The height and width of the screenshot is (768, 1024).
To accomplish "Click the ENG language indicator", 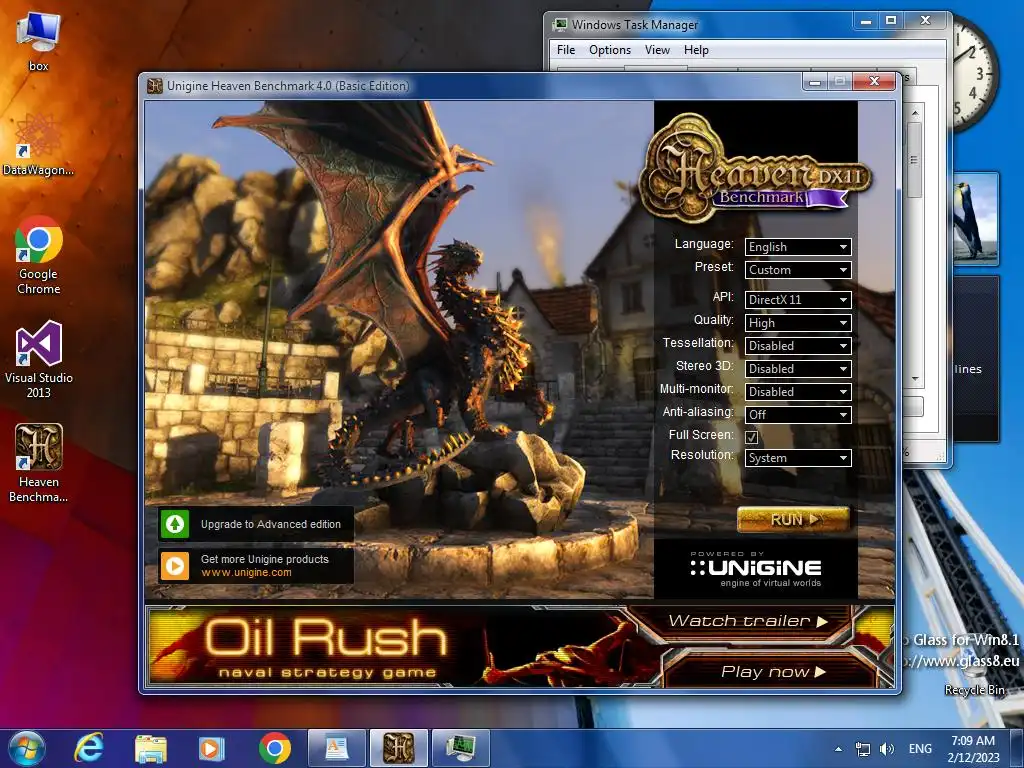I will (x=920, y=749).
